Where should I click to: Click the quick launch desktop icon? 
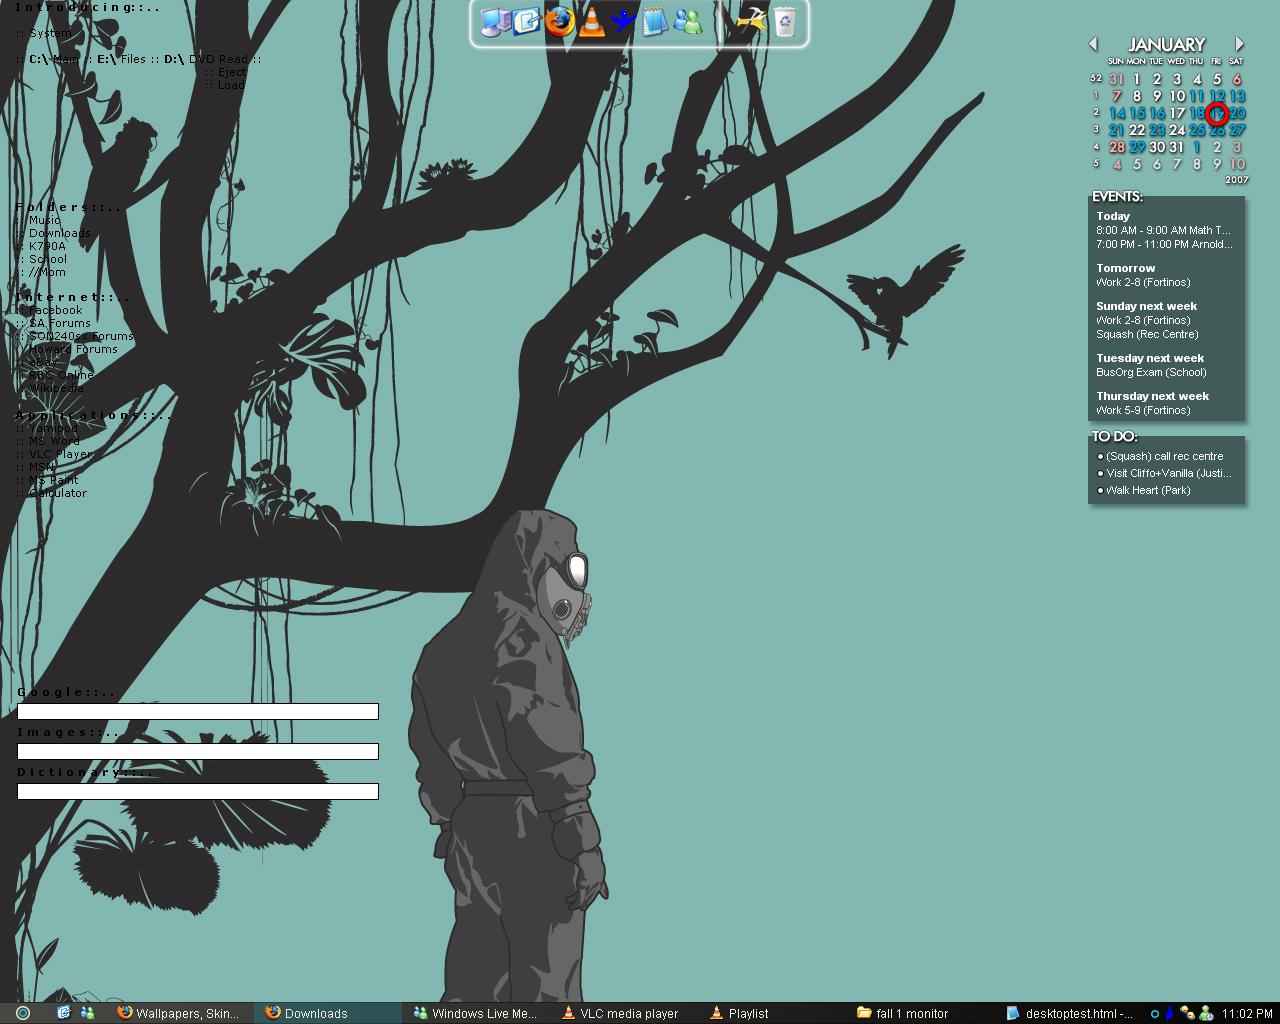coord(64,1013)
